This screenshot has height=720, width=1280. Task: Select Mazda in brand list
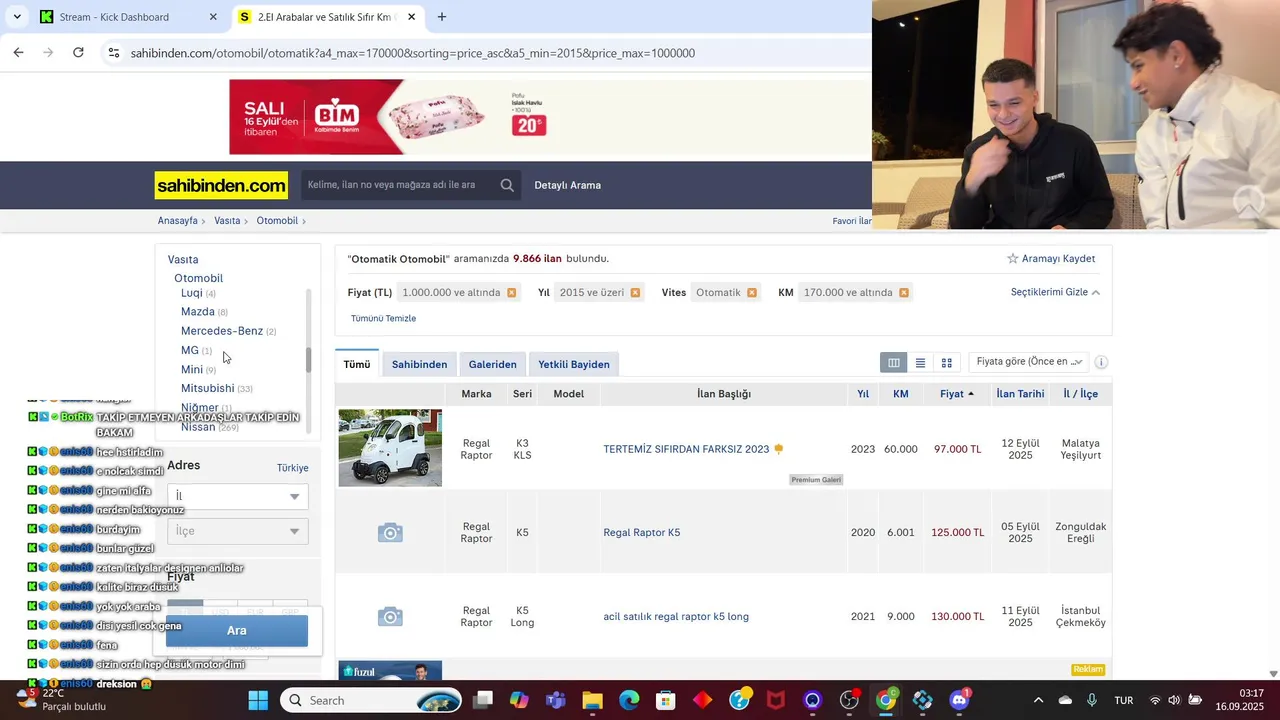click(x=198, y=312)
